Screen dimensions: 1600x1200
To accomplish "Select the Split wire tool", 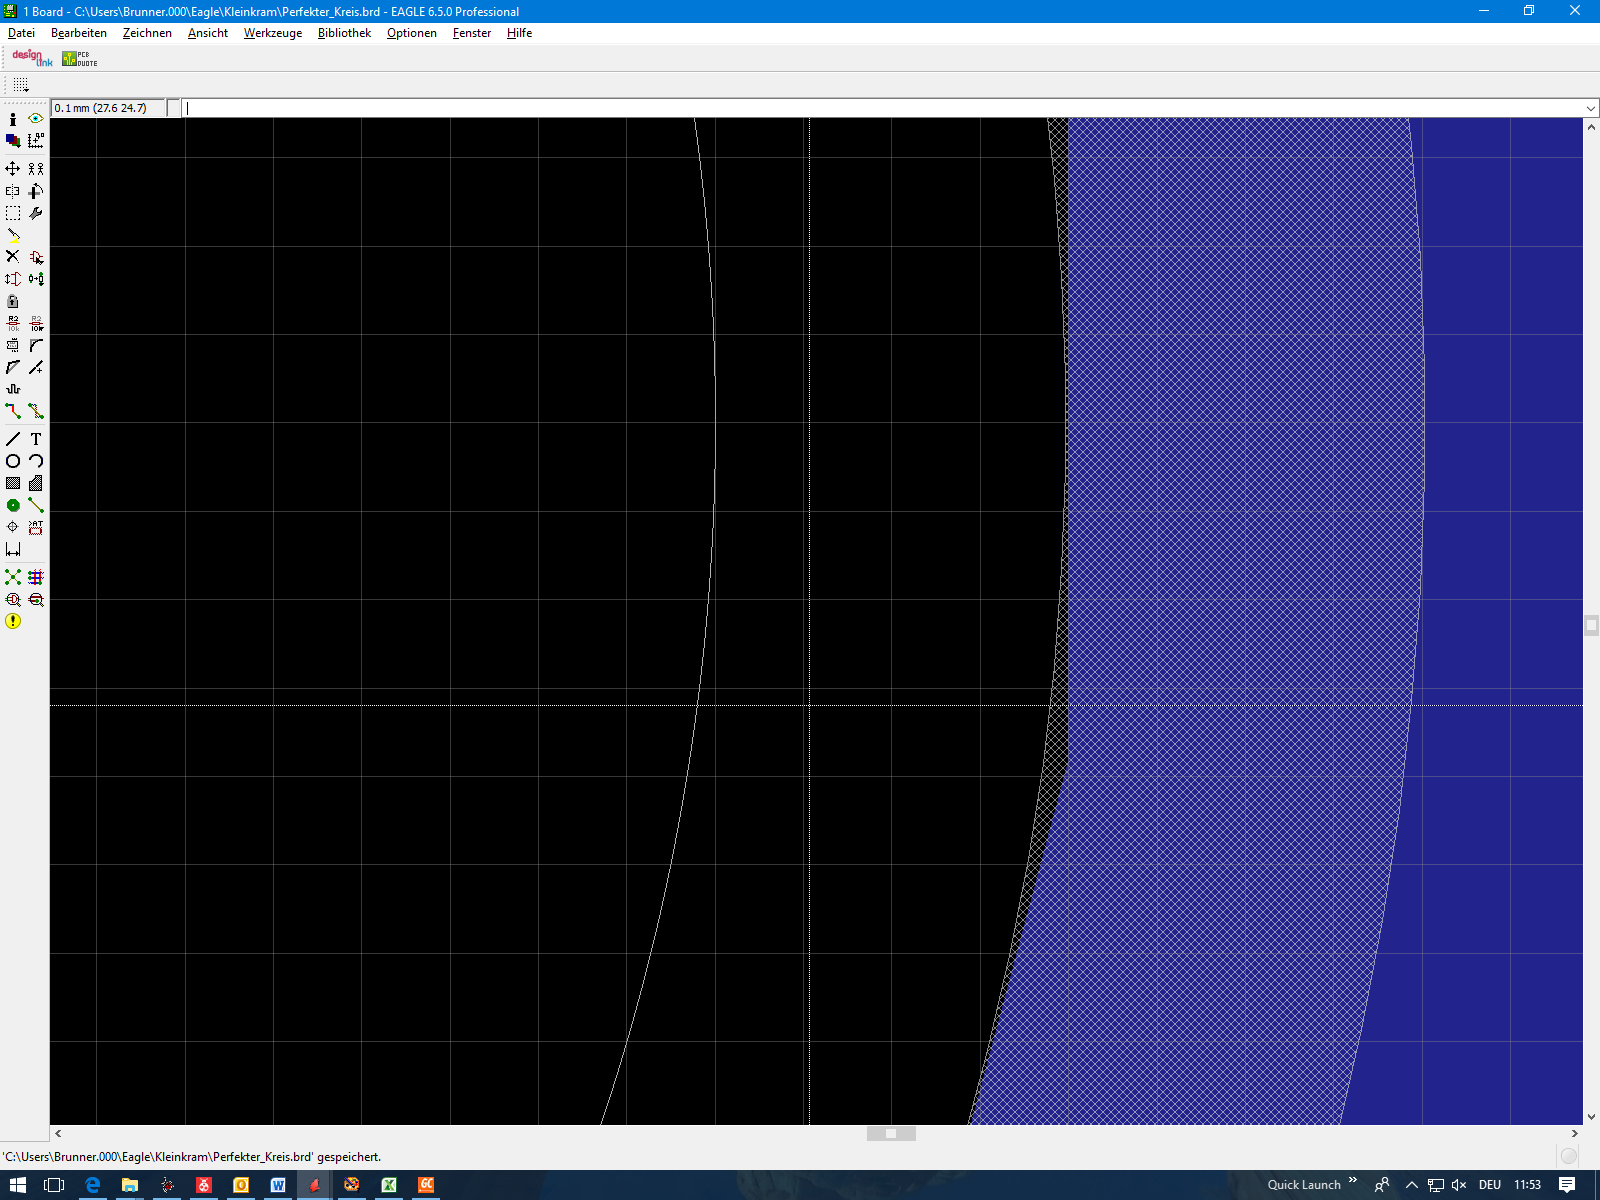I will click(13, 367).
